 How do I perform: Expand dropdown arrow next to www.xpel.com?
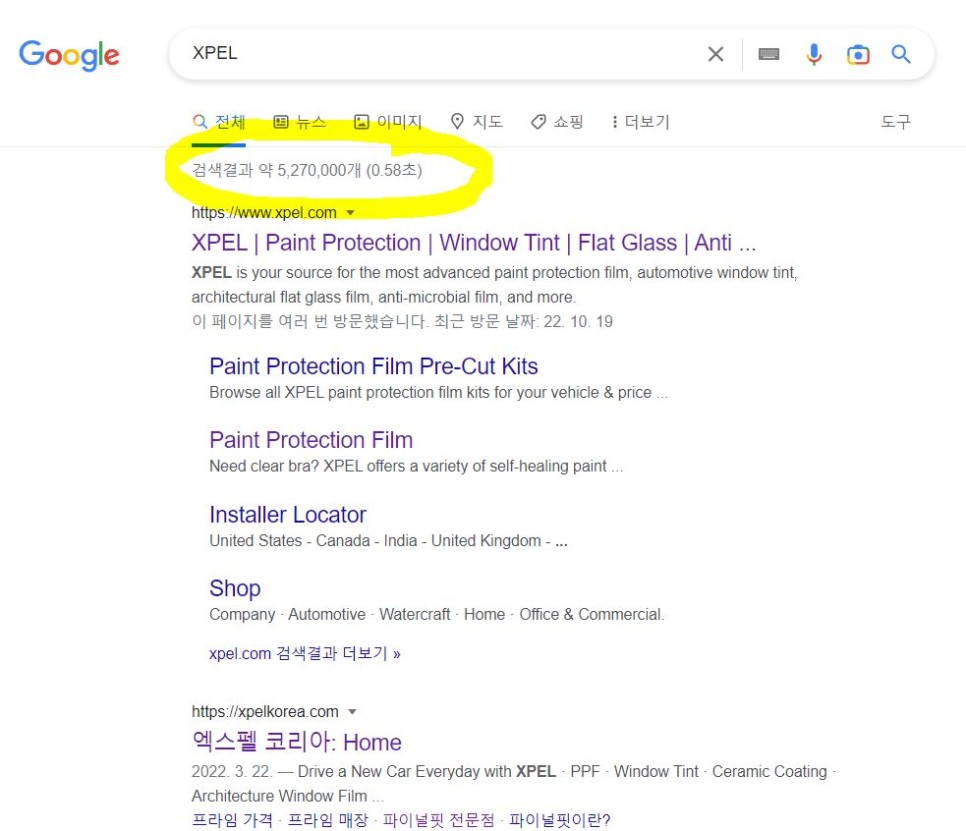pos(351,213)
